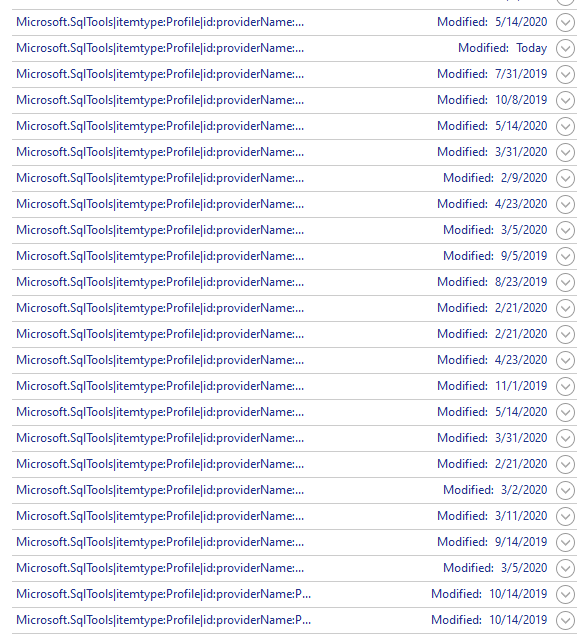The width and height of the screenshot is (581, 637).
Task: Click the 'Modified: 11/1/2019' date text
Action: pyautogui.click(x=492, y=386)
